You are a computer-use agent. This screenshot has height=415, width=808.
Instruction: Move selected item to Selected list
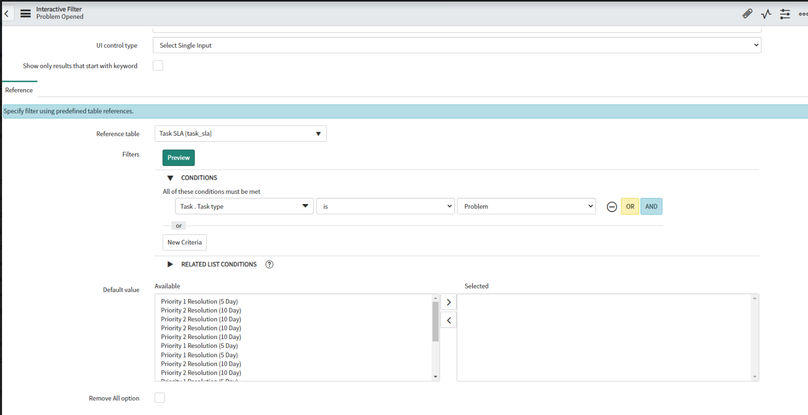(448, 302)
